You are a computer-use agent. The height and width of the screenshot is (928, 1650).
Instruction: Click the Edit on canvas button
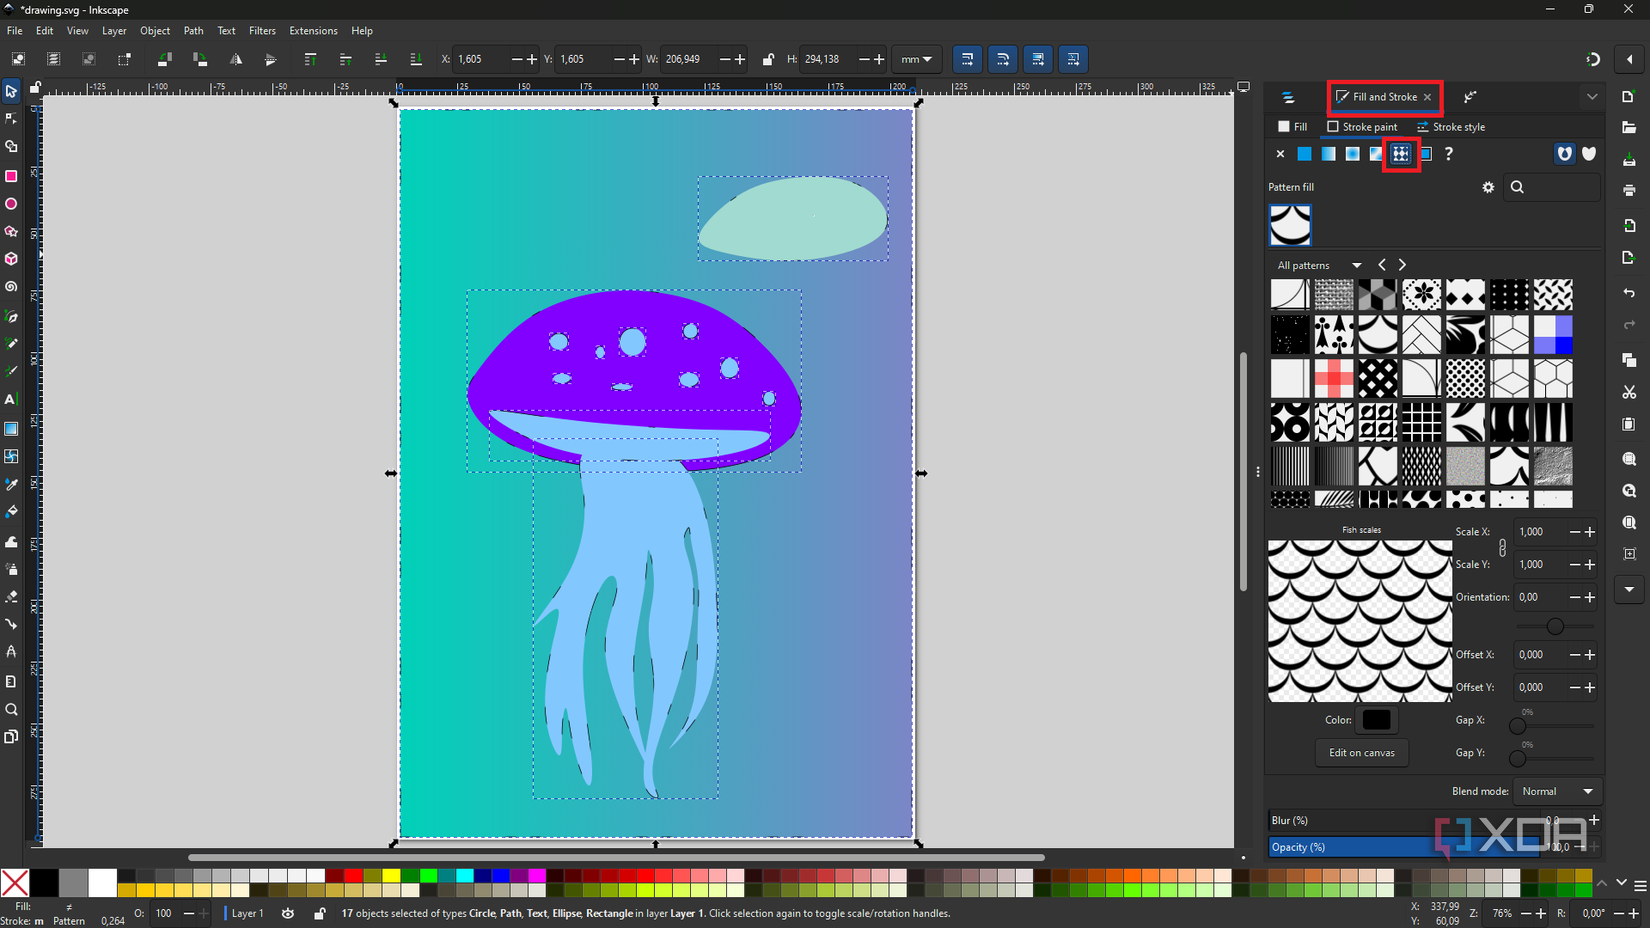tap(1361, 753)
